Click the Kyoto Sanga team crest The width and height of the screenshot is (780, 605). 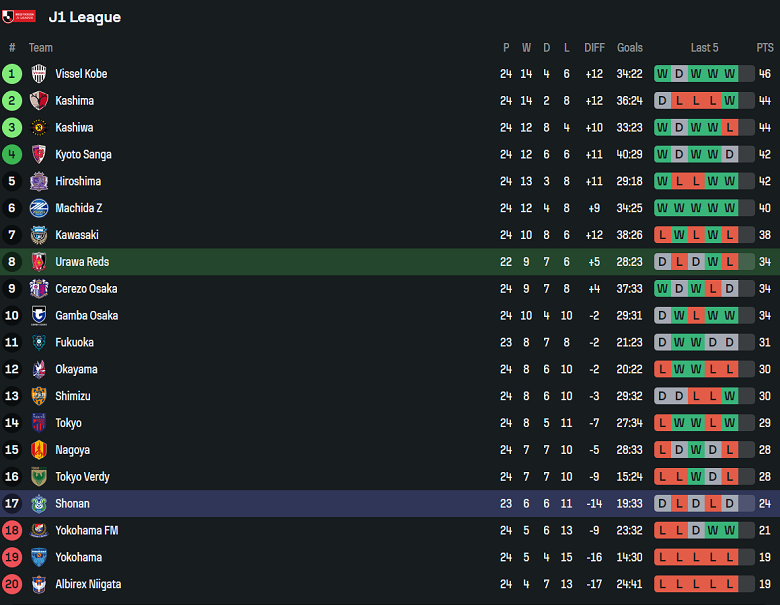[x=39, y=155]
